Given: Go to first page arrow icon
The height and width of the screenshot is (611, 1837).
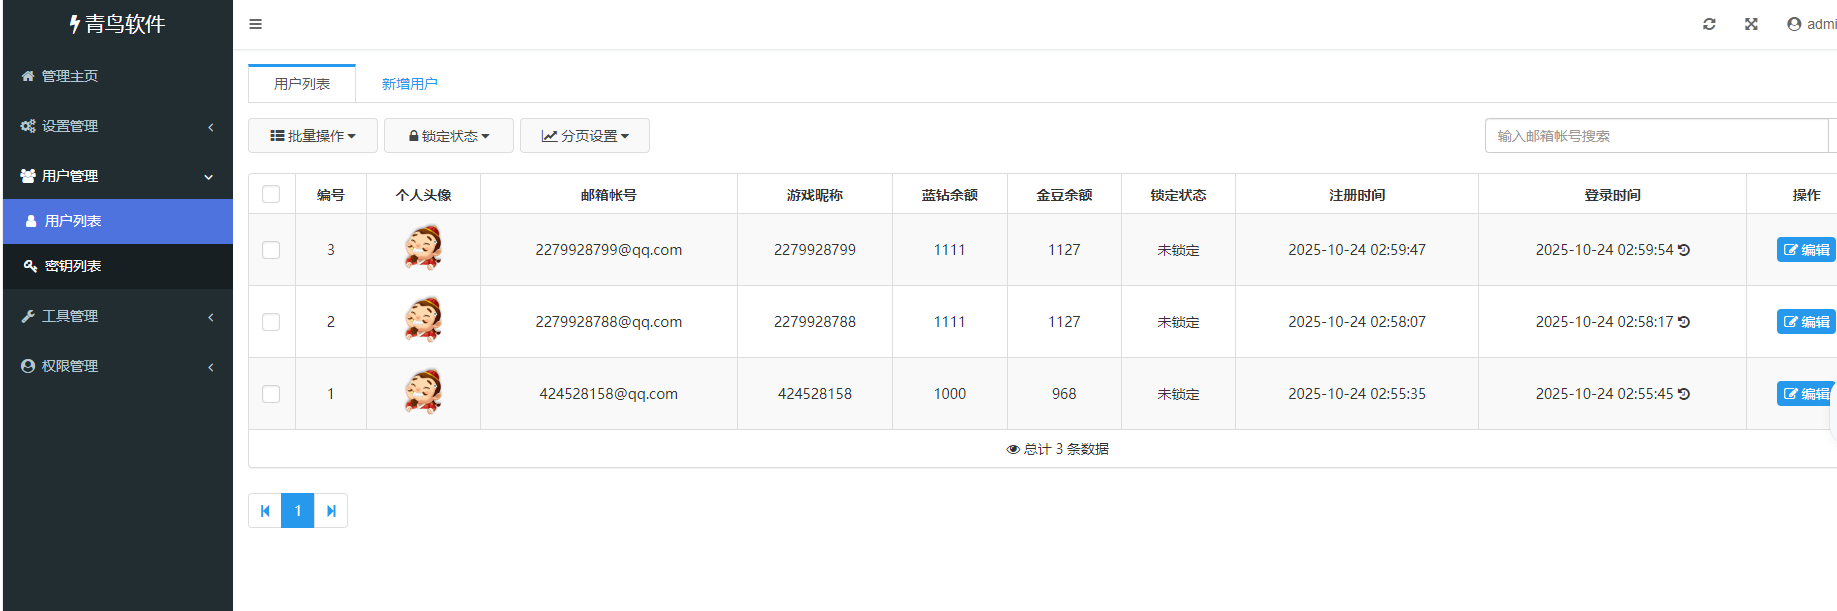Looking at the screenshot, I should point(265,511).
